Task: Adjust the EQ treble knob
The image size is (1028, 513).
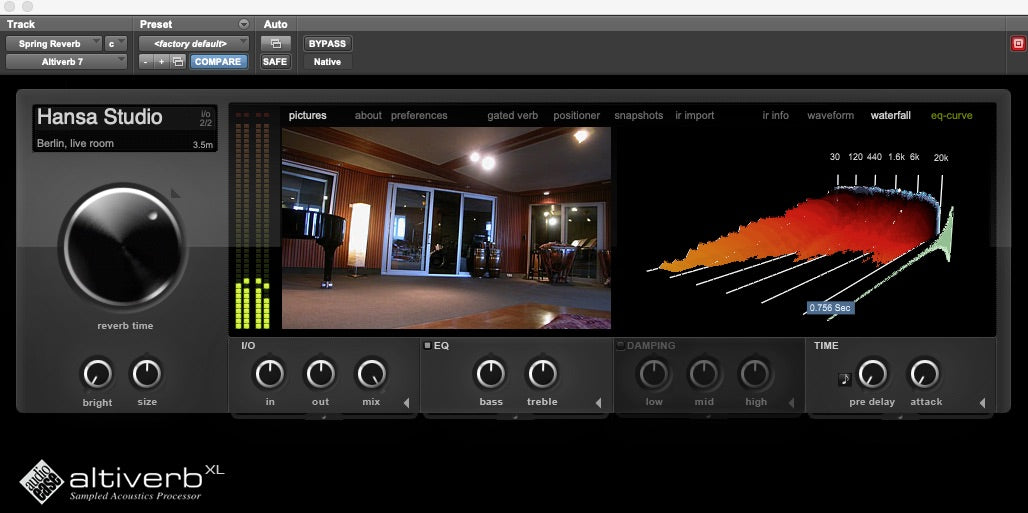Action: pyautogui.click(x=542, y=374)
